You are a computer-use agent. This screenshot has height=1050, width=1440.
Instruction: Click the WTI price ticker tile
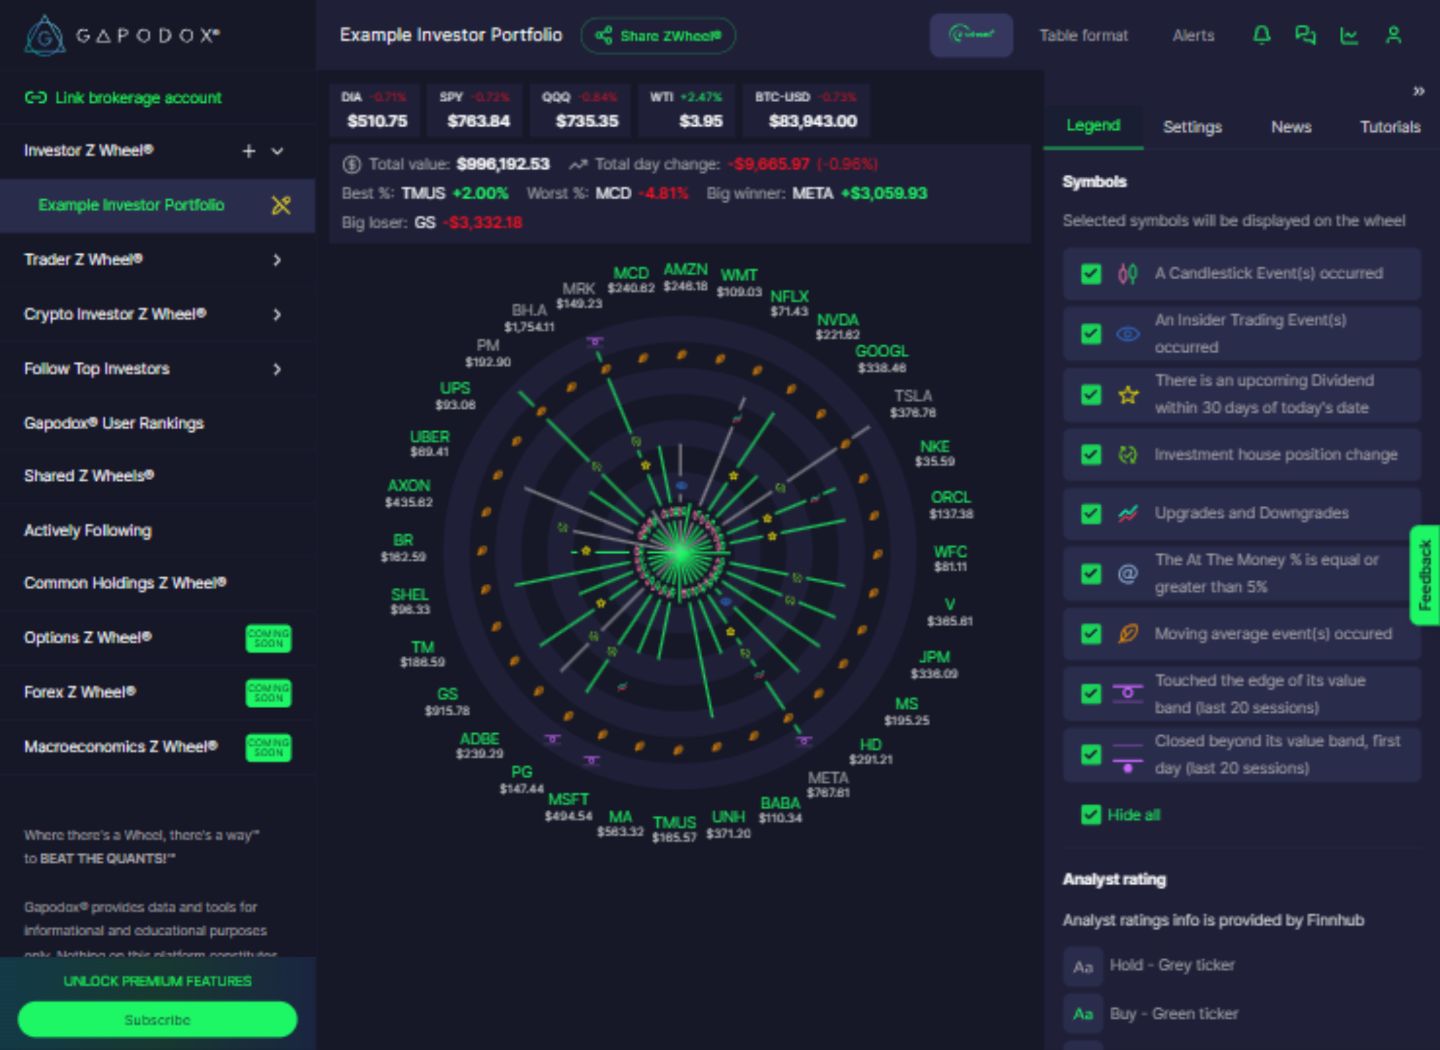tap(686, 110)
